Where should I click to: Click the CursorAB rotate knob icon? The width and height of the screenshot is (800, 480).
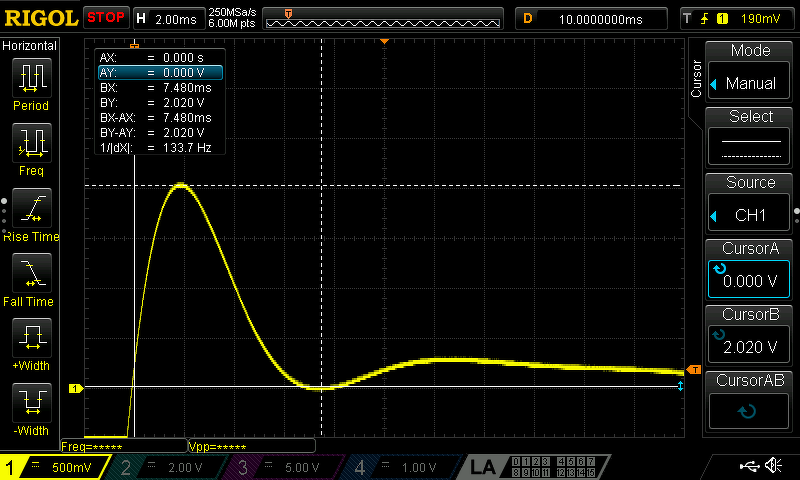[x=747, y=411]
